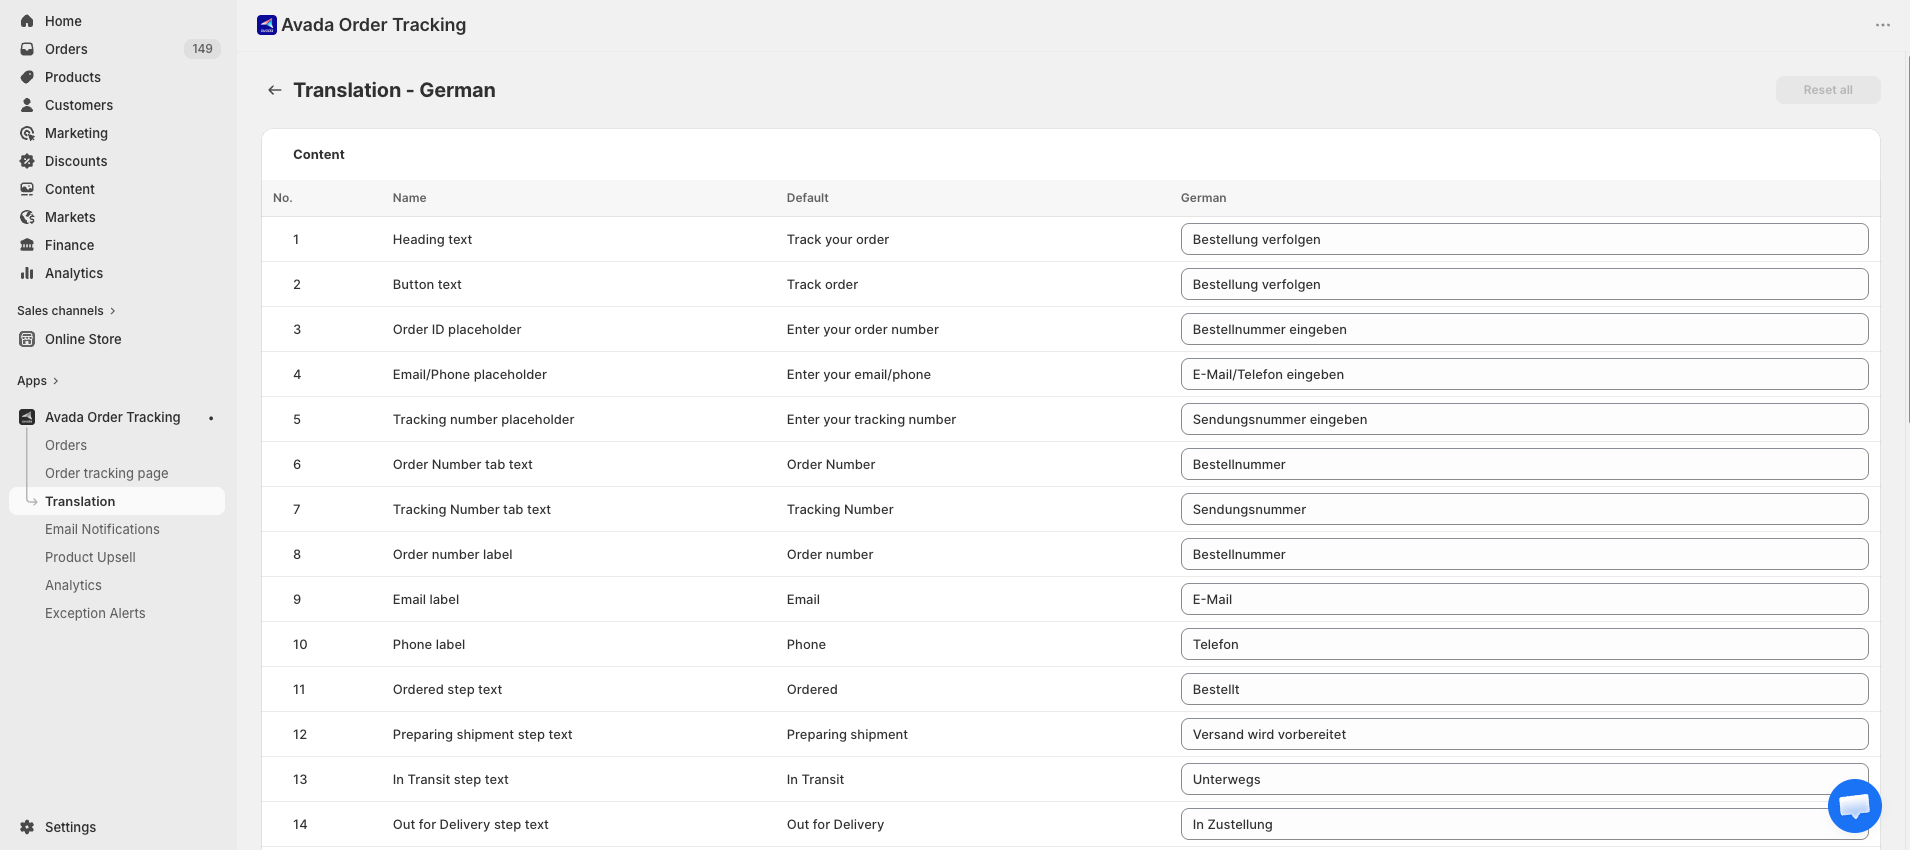1910x850 pixels.
Task: Click 'Out for Delivery step text' cell
Action: pos(471,824)
